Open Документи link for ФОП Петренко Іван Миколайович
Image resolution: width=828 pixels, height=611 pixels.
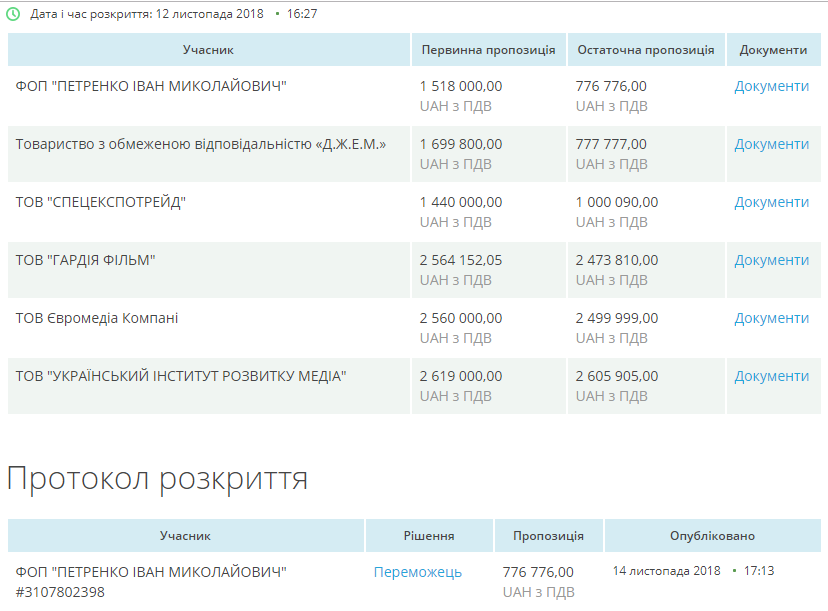(x=771, y=86)
